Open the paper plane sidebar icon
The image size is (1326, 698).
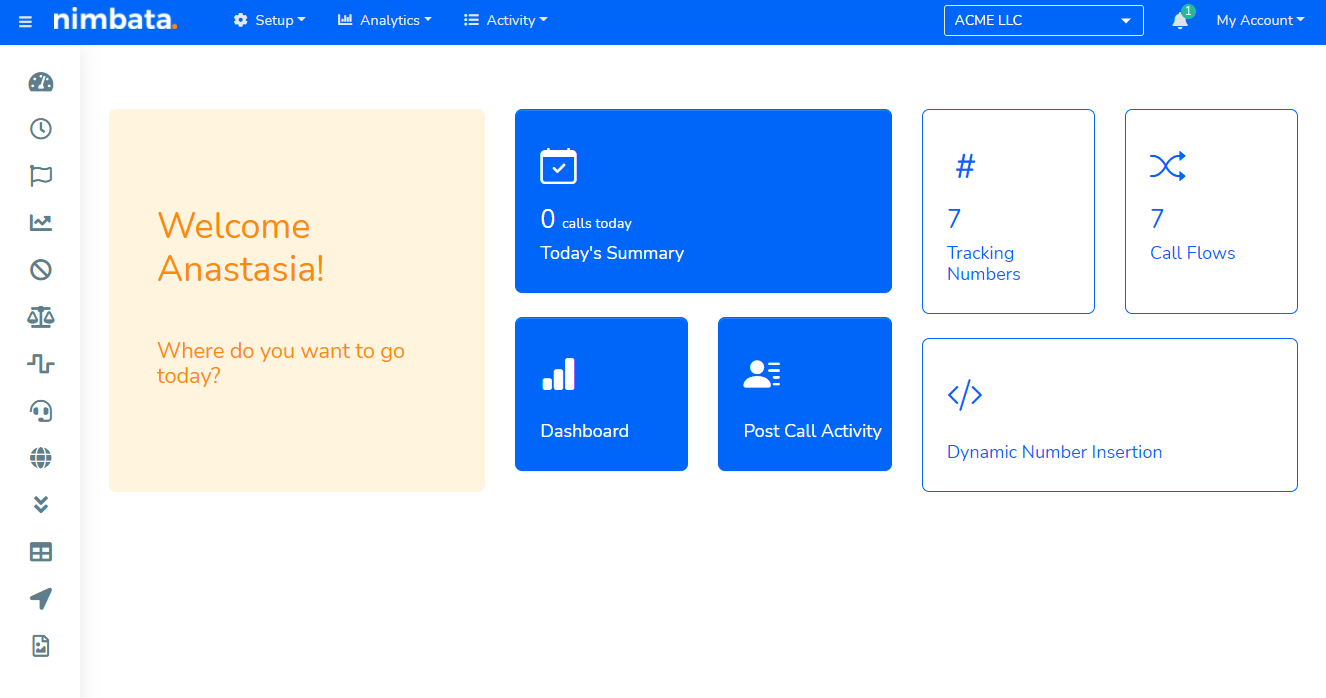(41, 598)
